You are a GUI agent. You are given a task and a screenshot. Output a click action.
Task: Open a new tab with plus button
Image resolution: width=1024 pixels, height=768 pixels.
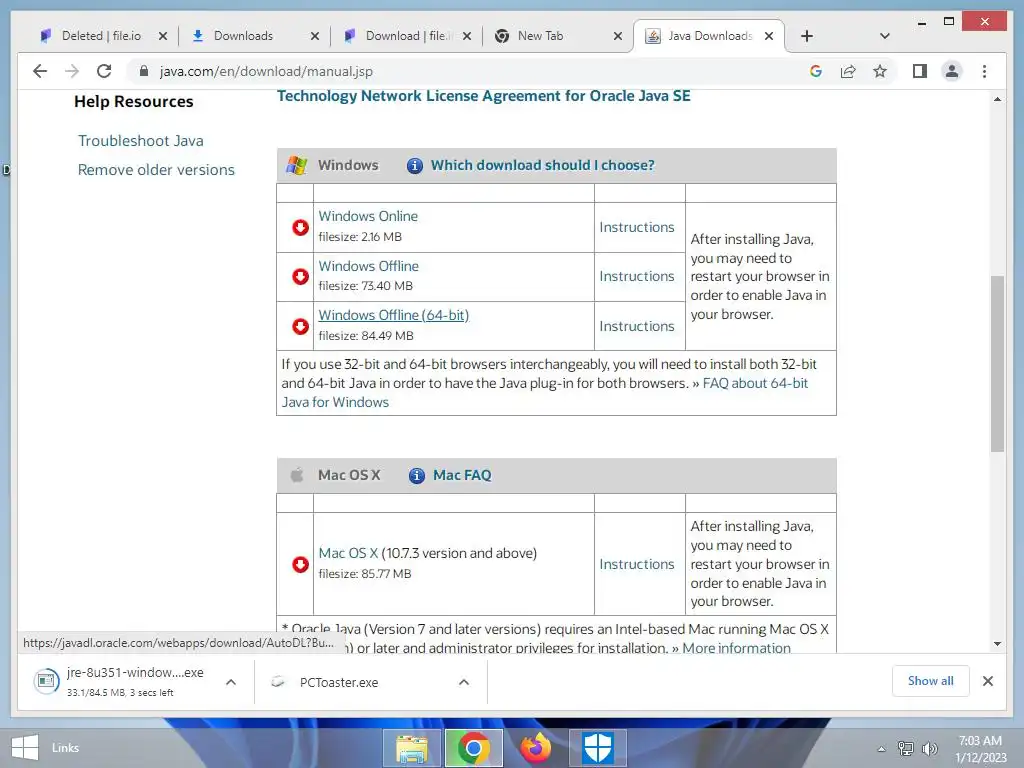pyautogui.click(x=807, y=36)
